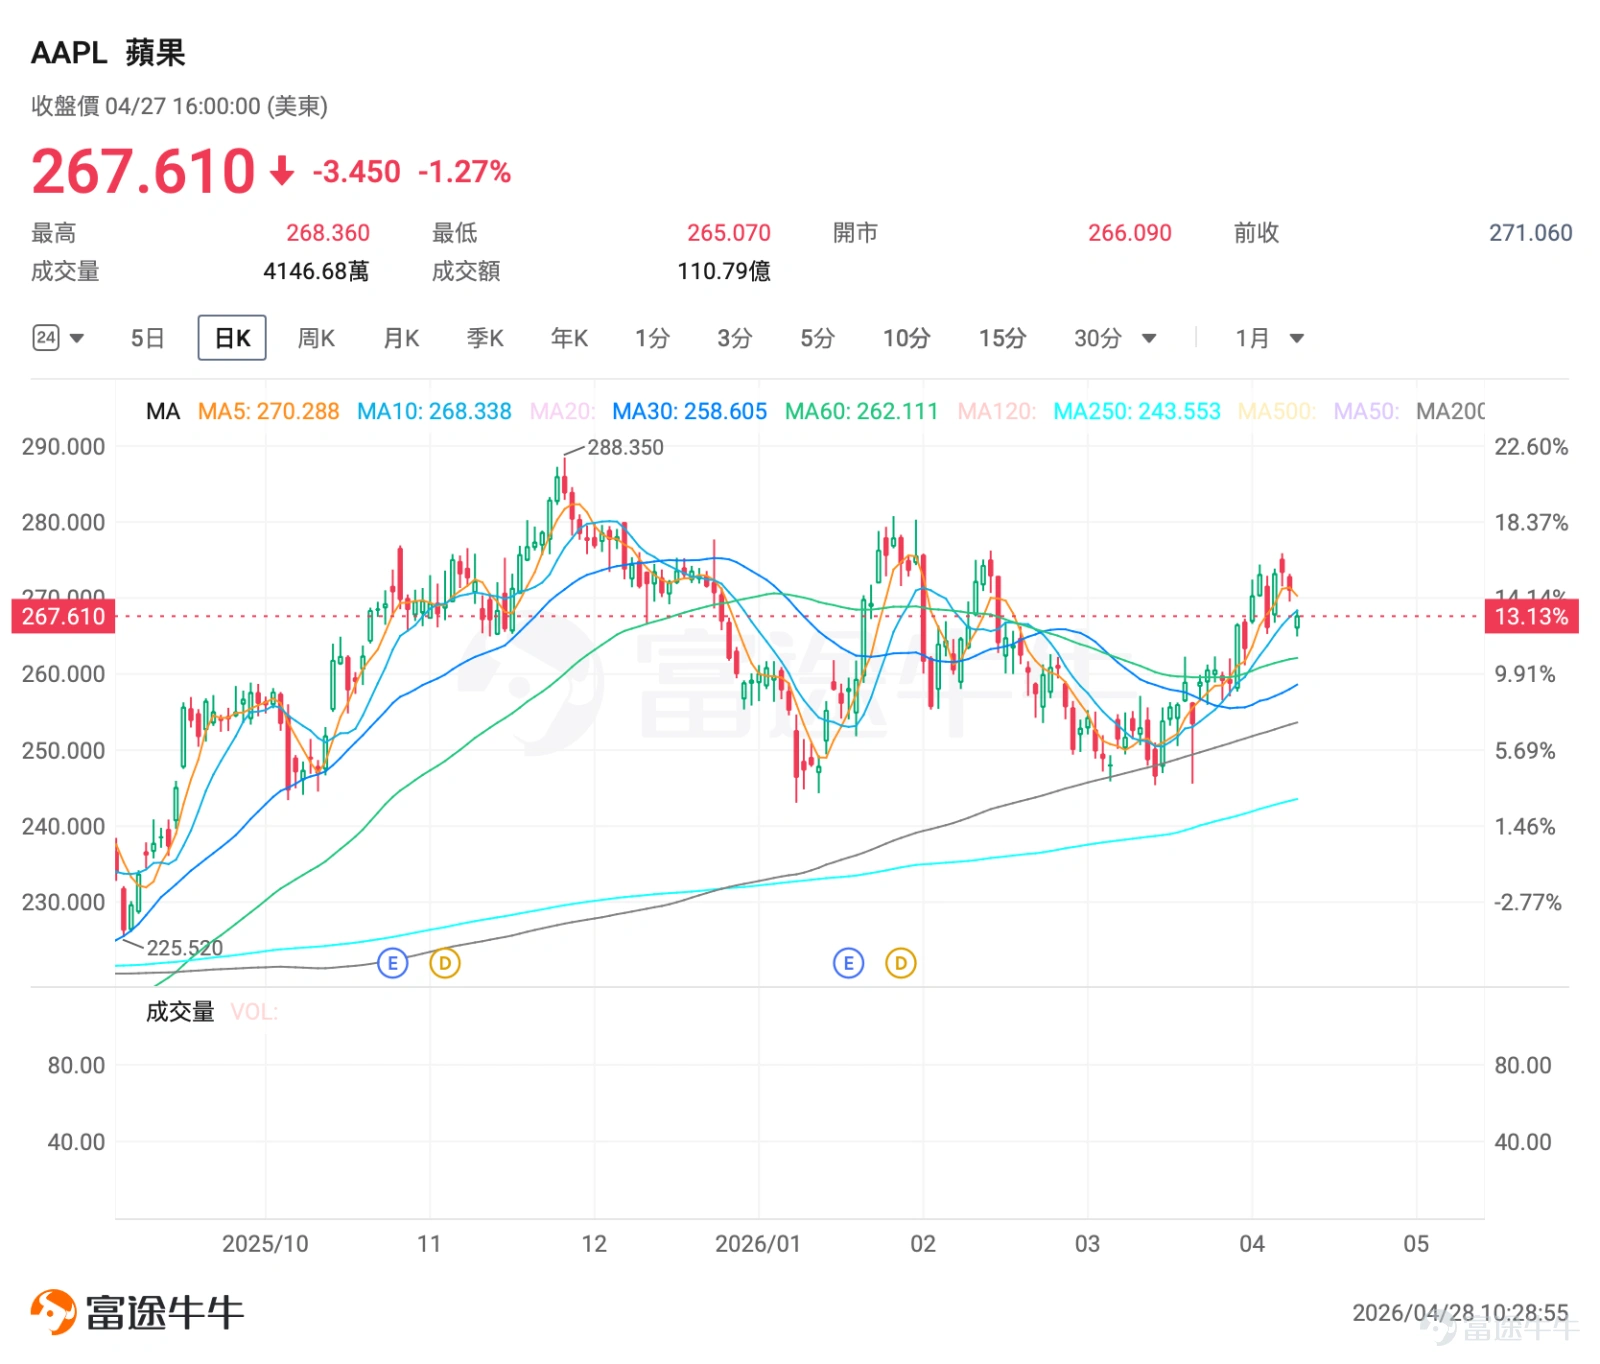Switch to 周K weekly chart

tap(316, 338)
